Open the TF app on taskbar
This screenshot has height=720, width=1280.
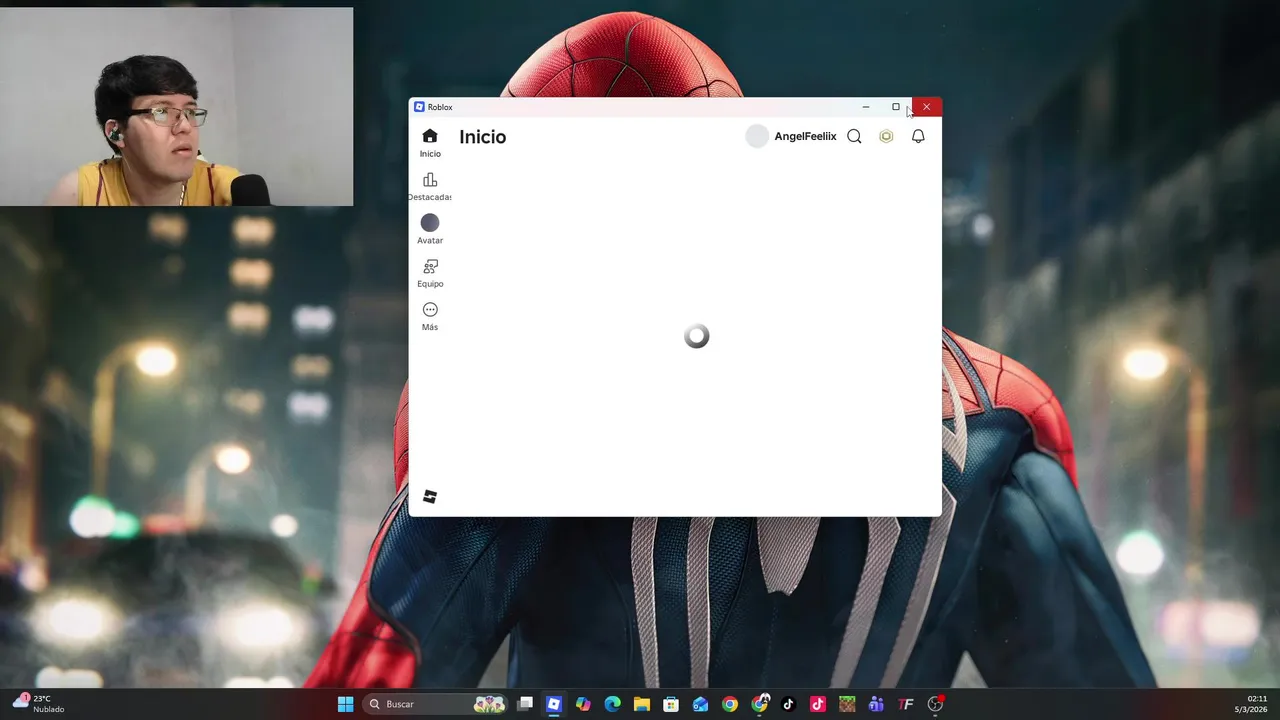[906, 704]
